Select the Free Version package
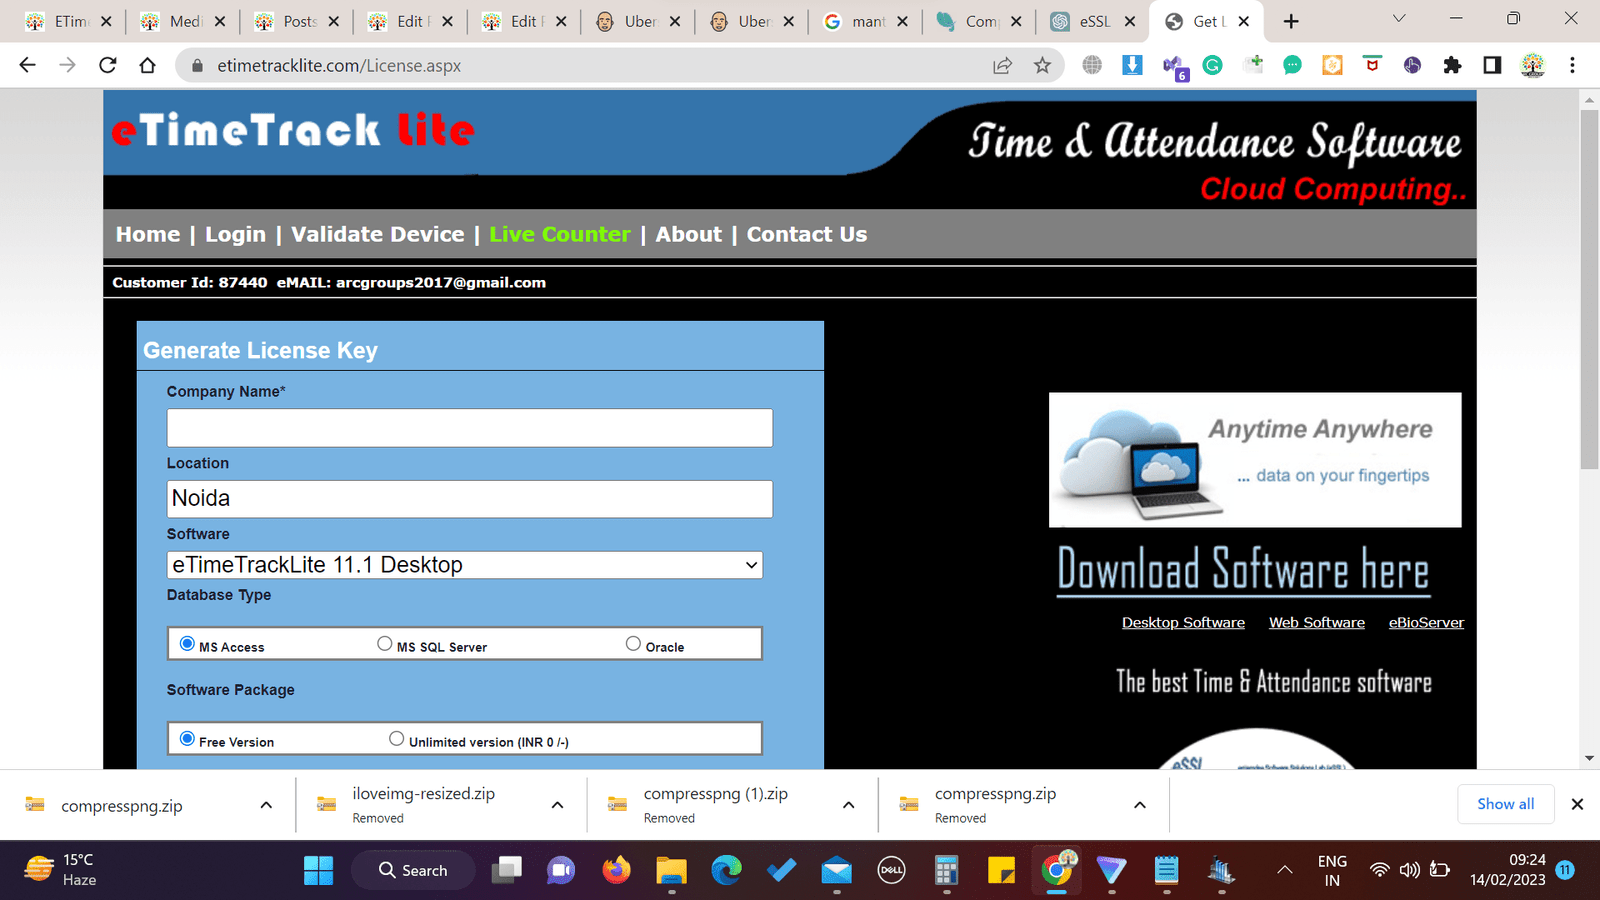Viewport: 1600px width, 900px height. click(187, 739)
